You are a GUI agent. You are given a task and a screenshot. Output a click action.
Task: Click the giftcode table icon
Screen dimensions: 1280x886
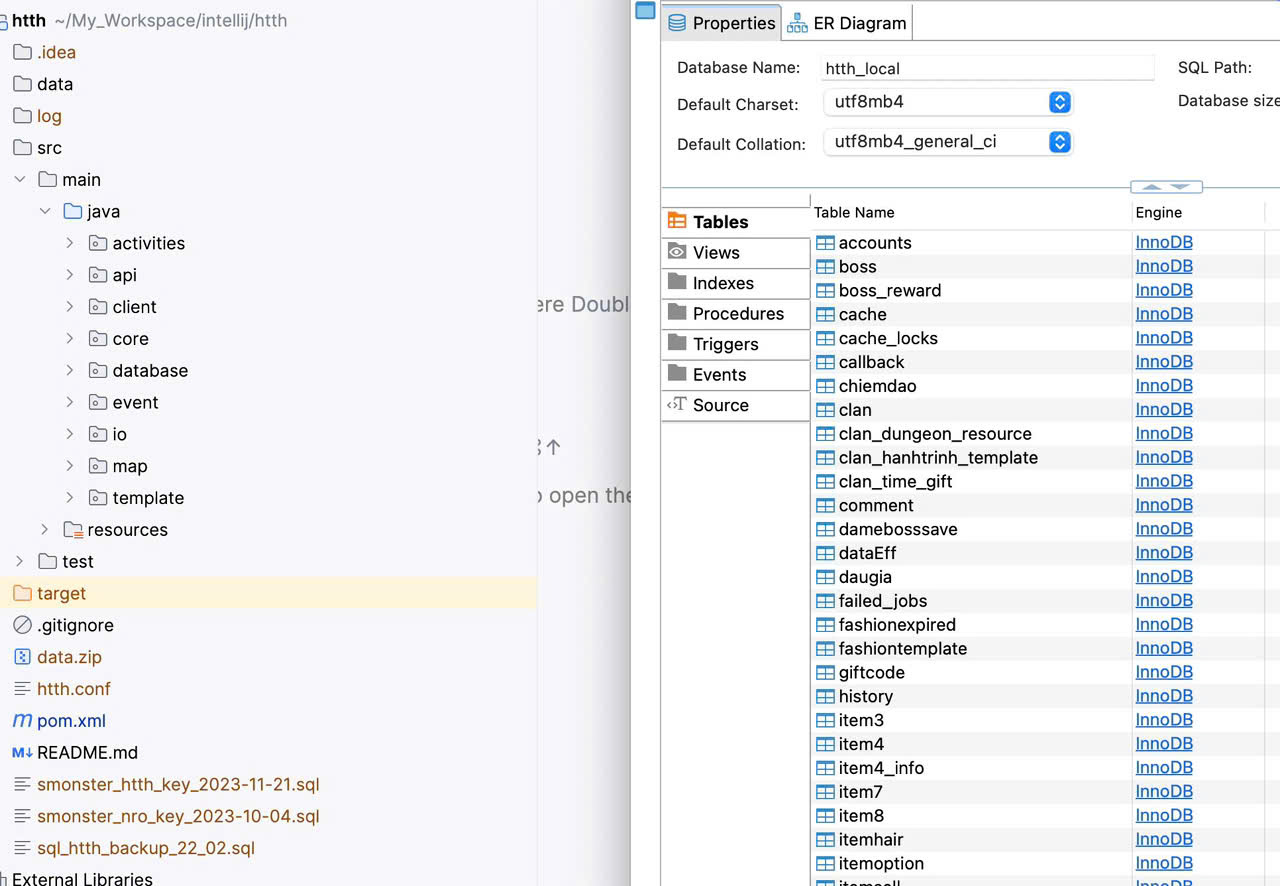coord(825,673)
